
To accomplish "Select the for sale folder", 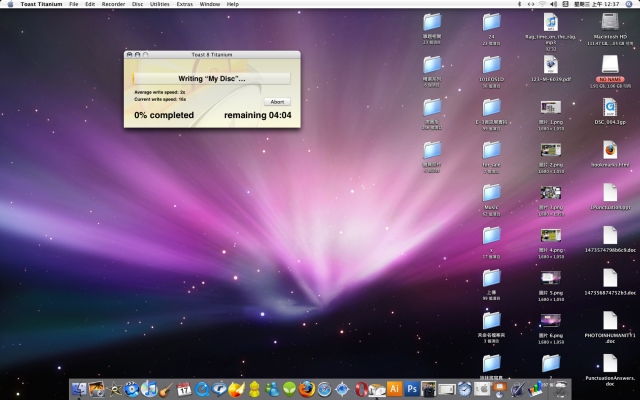I will coord(491,151).
